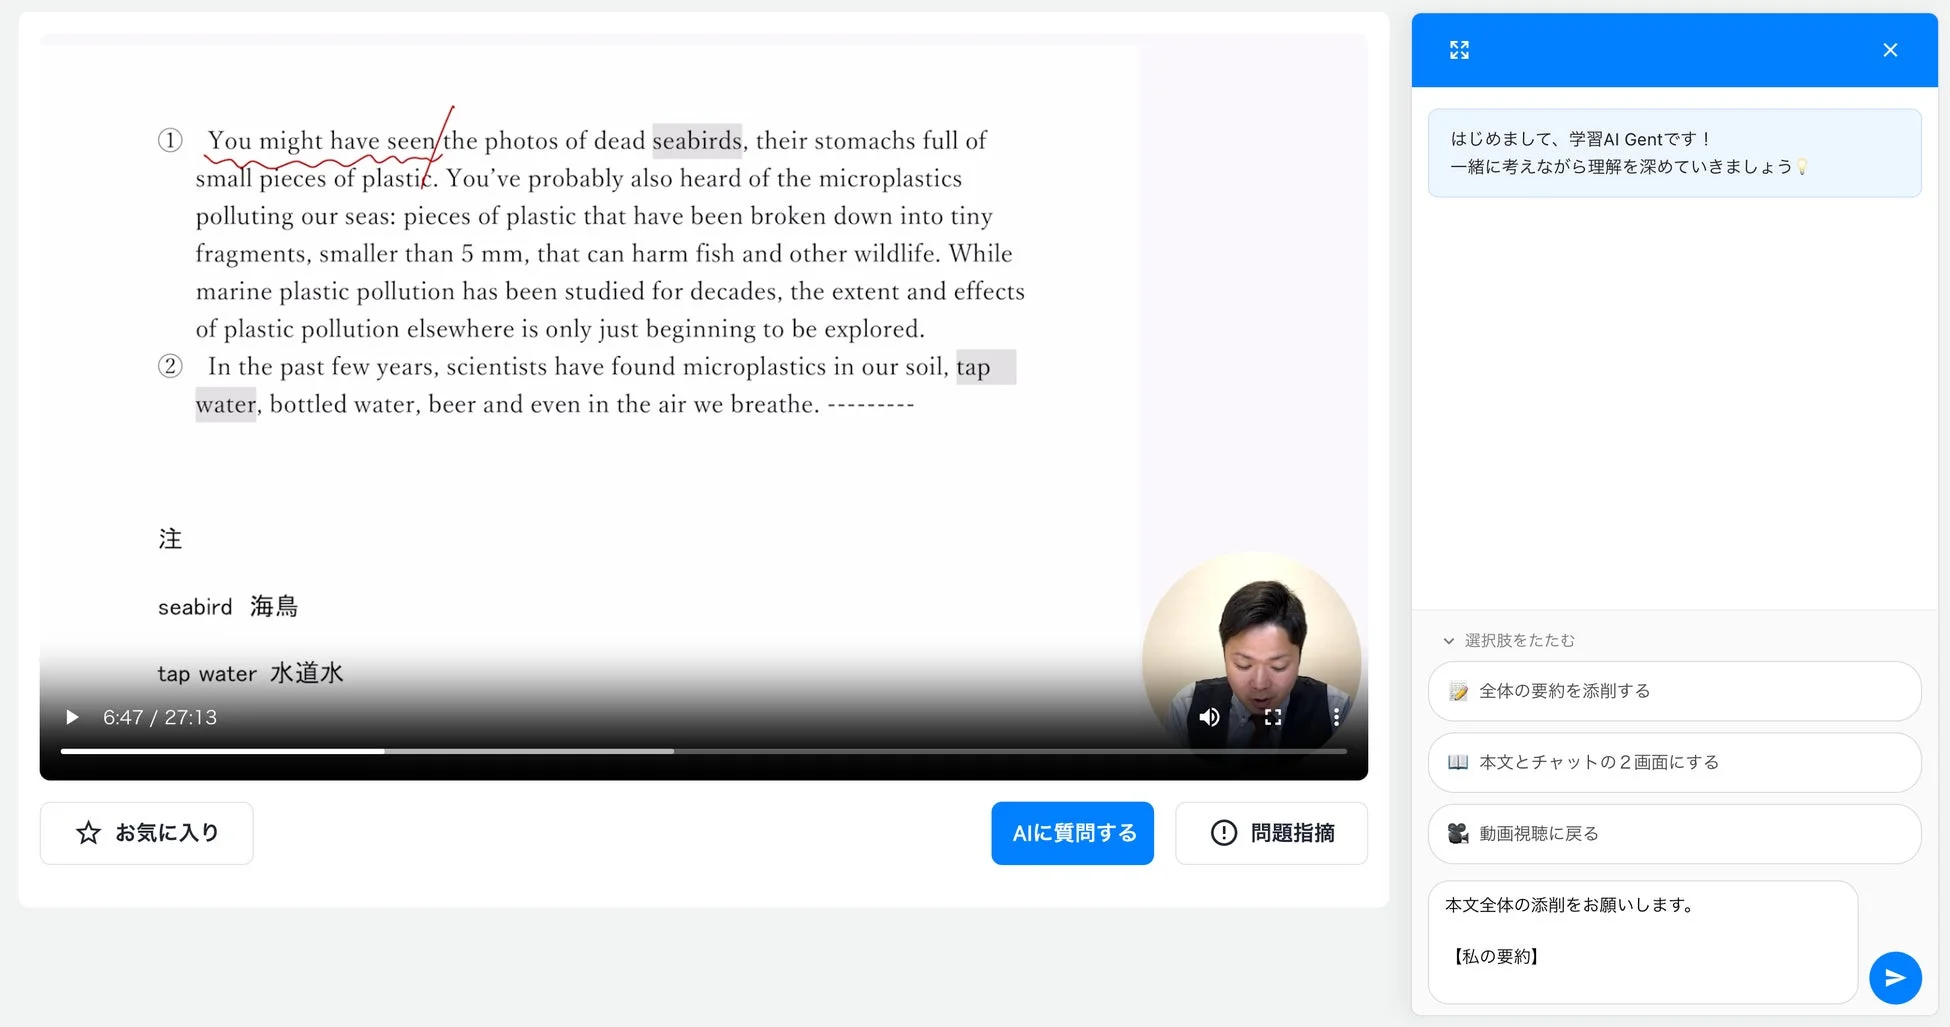1950x1027 pixels.
Task: Expand the AI chat panel
Action: [x=1460, y=50]
